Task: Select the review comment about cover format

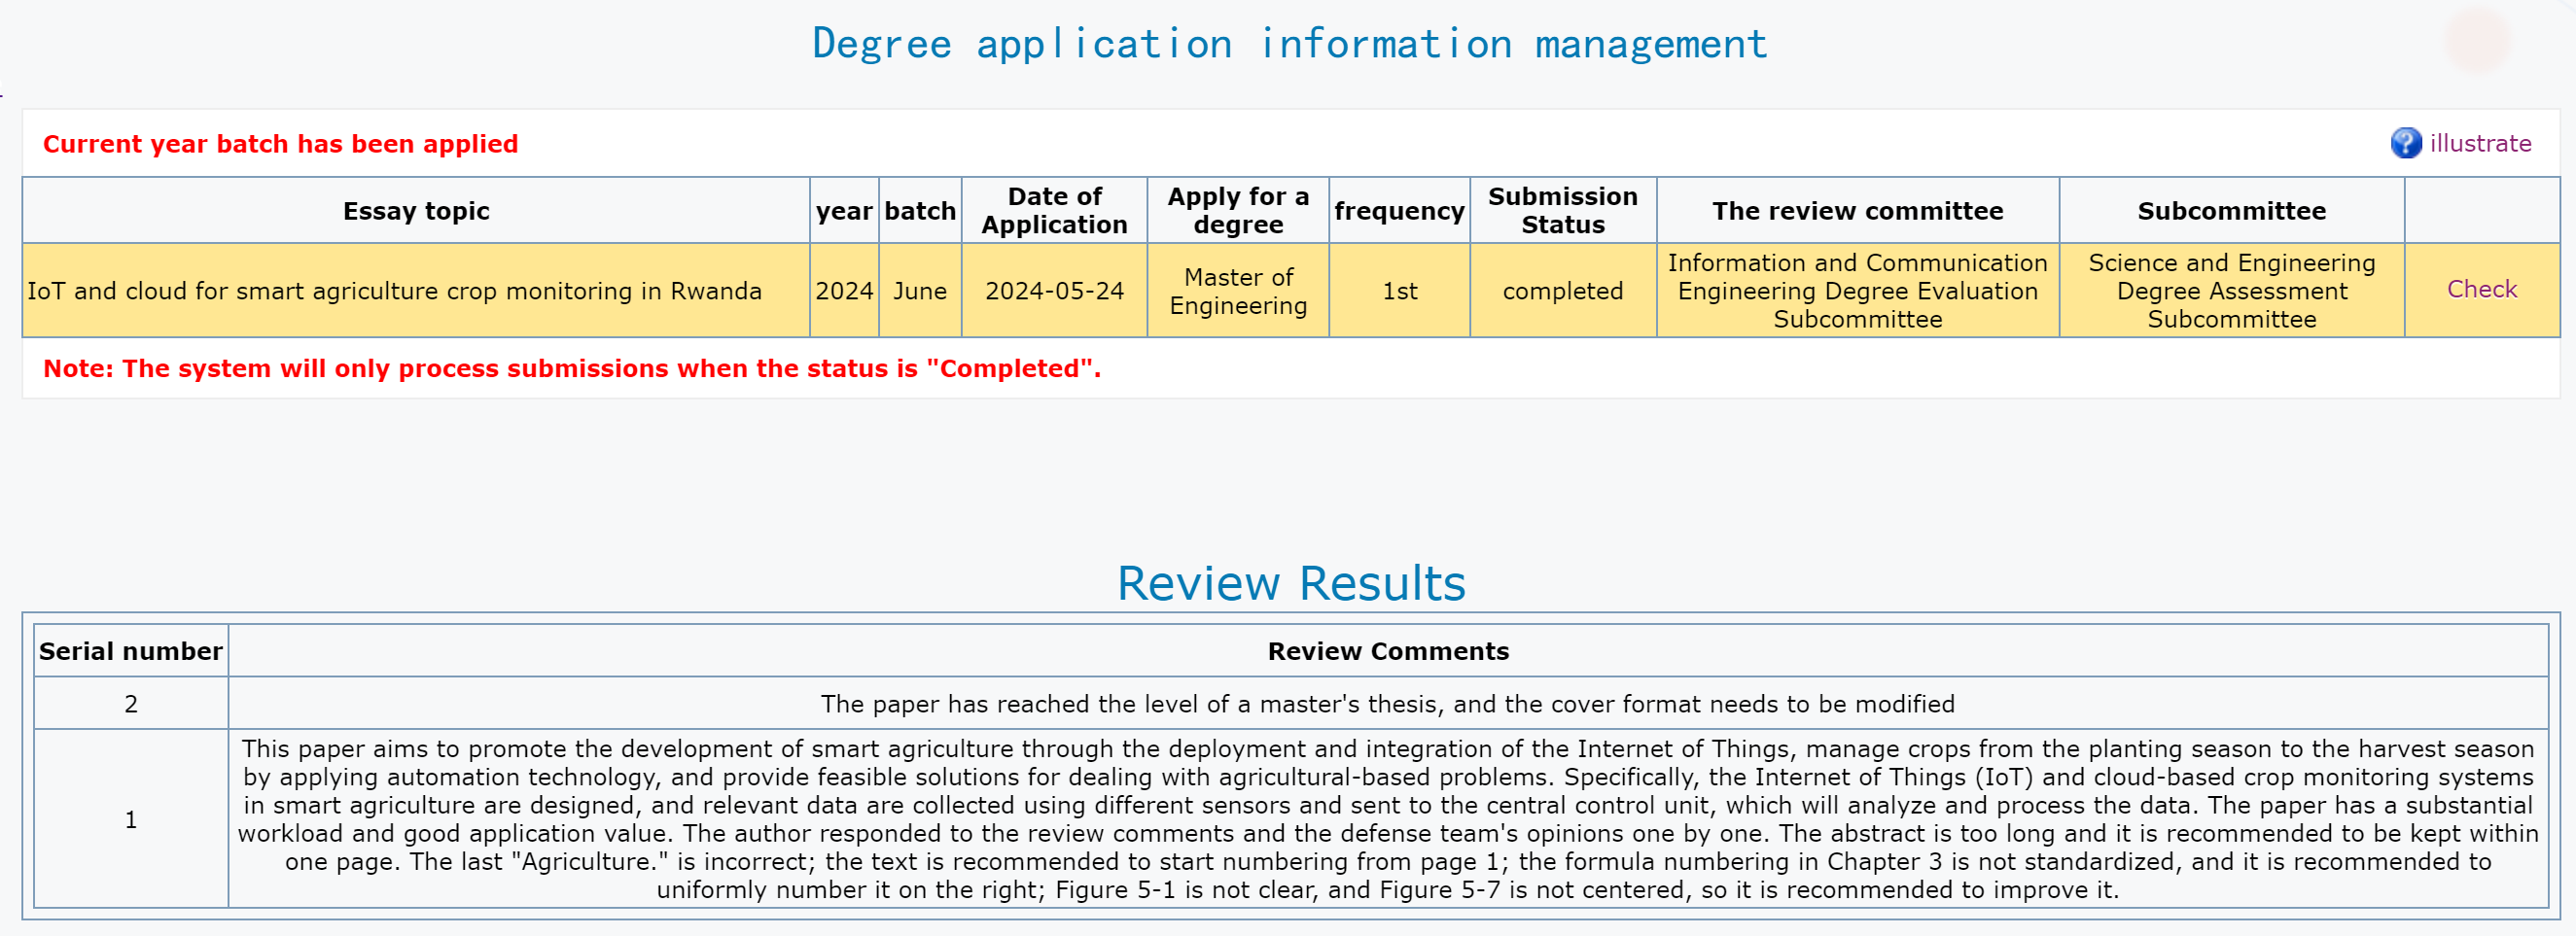Action: (1387, 704)
